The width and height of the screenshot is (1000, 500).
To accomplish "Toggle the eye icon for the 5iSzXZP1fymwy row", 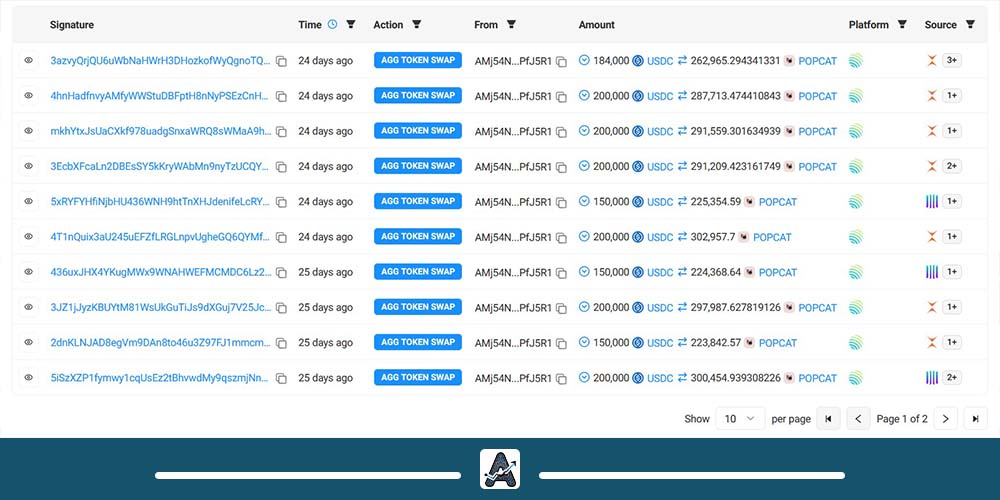I will 29,378.
